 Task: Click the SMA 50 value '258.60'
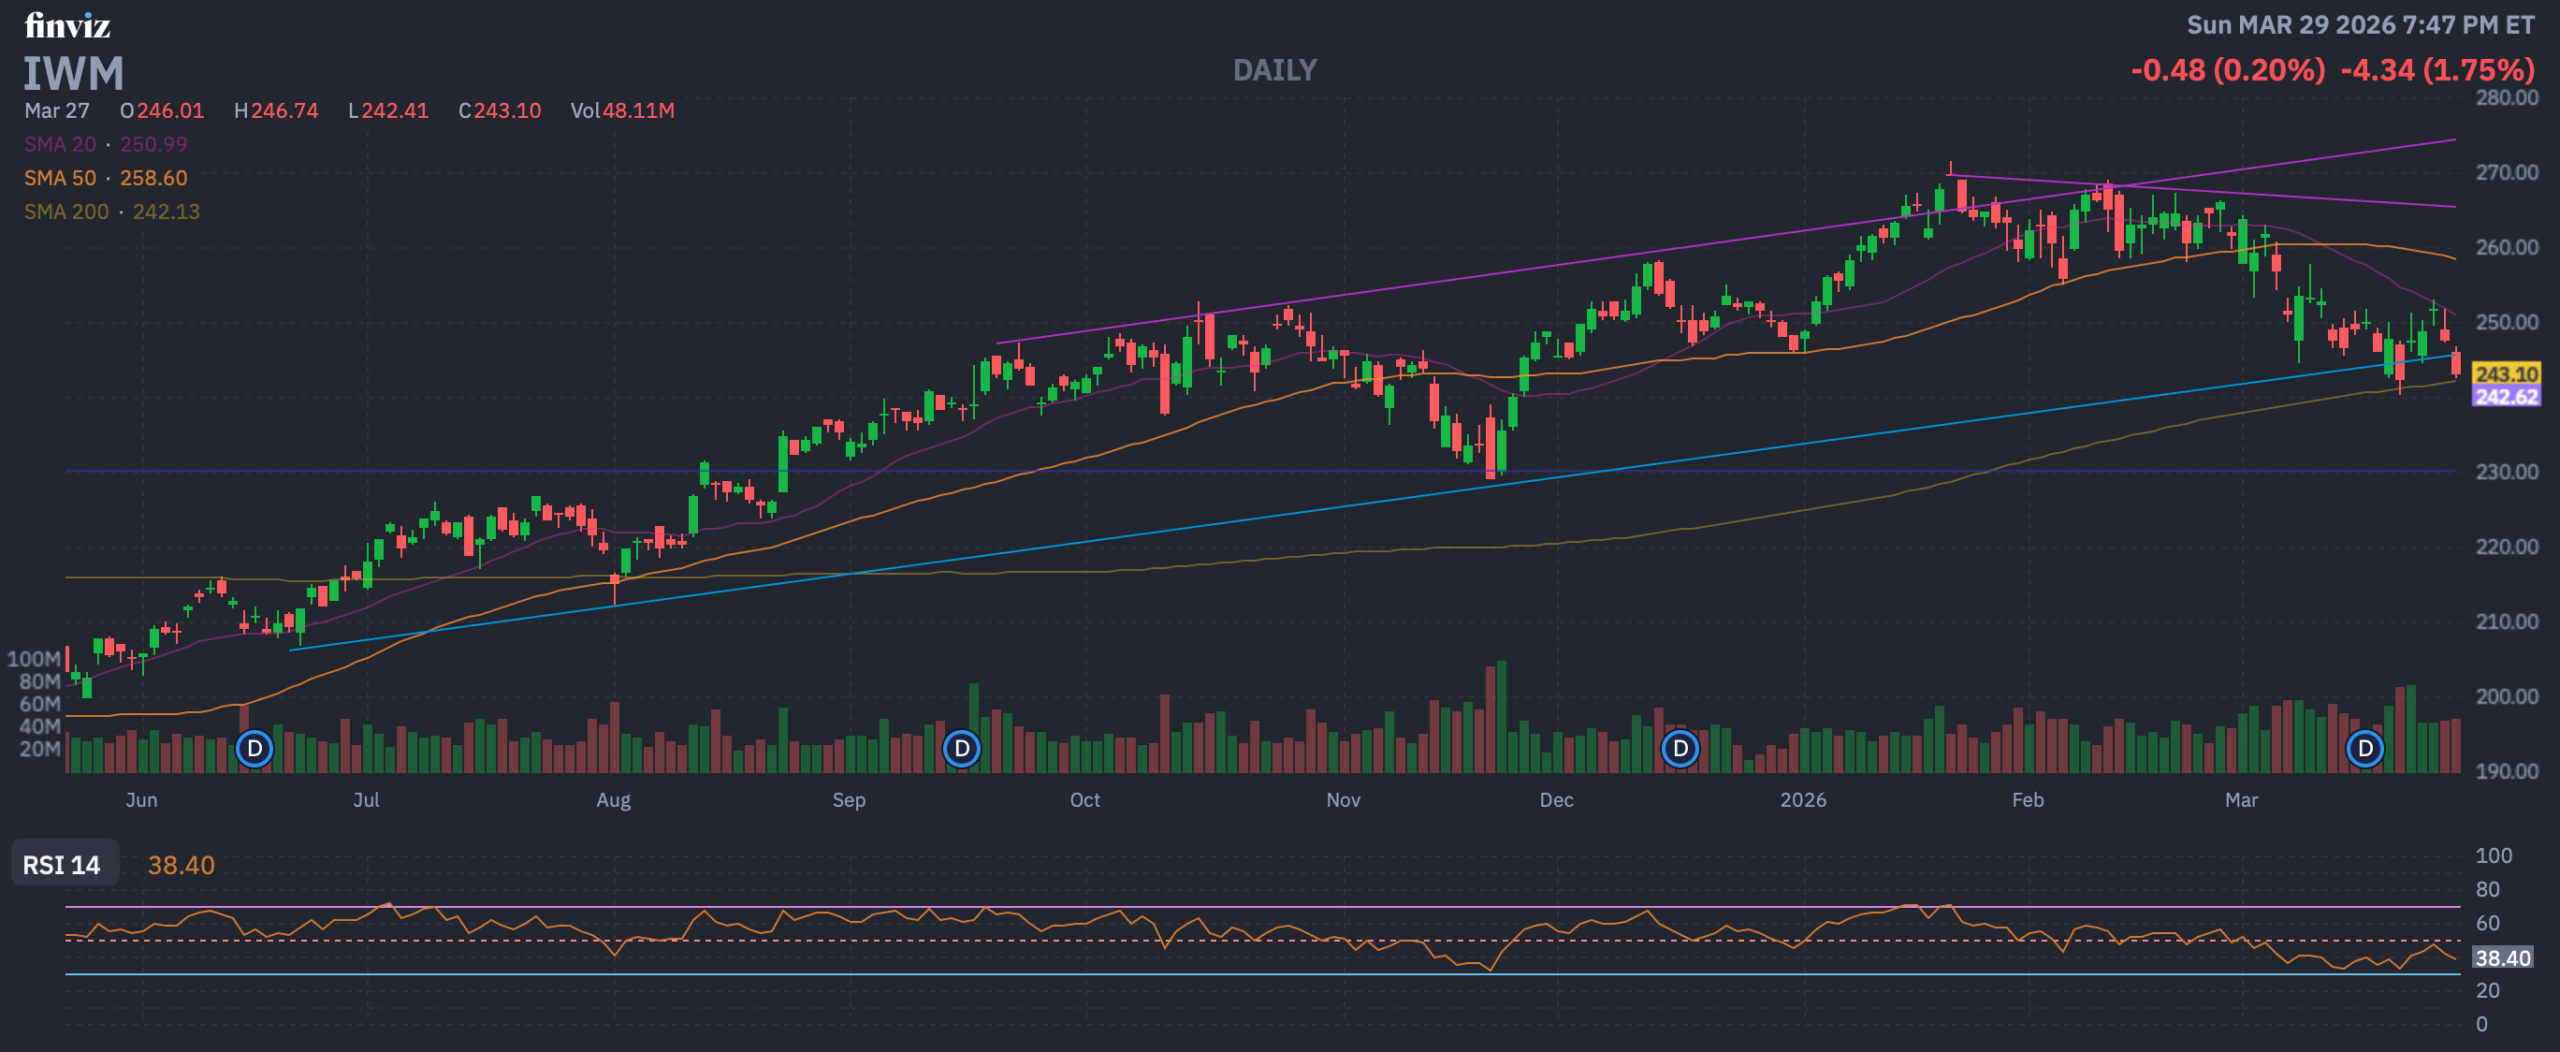[x=154, y=178]
